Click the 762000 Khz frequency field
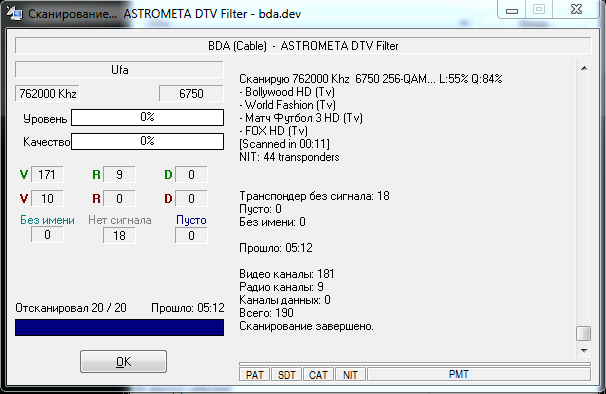This screenshot has width=606, height=394. pos(47,94)
